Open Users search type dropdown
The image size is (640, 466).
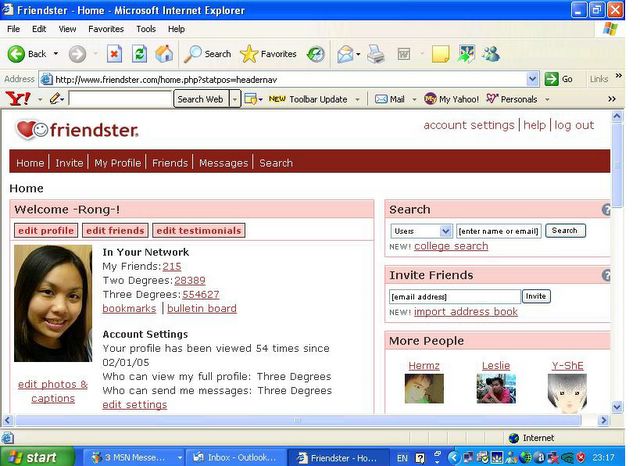tap(421, 231)
